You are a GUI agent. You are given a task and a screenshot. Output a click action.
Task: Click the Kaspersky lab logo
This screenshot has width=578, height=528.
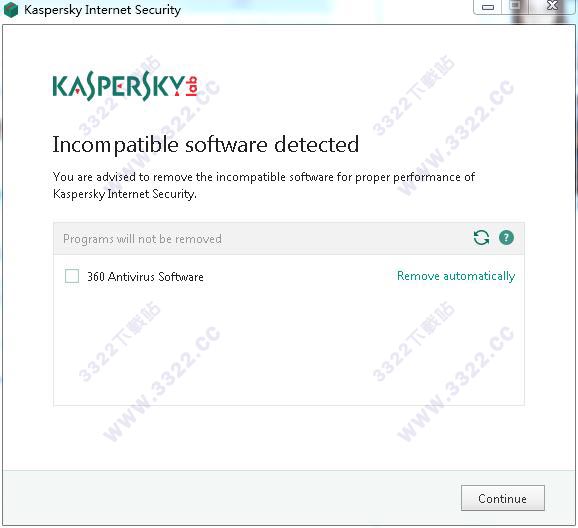pos(125,86)
